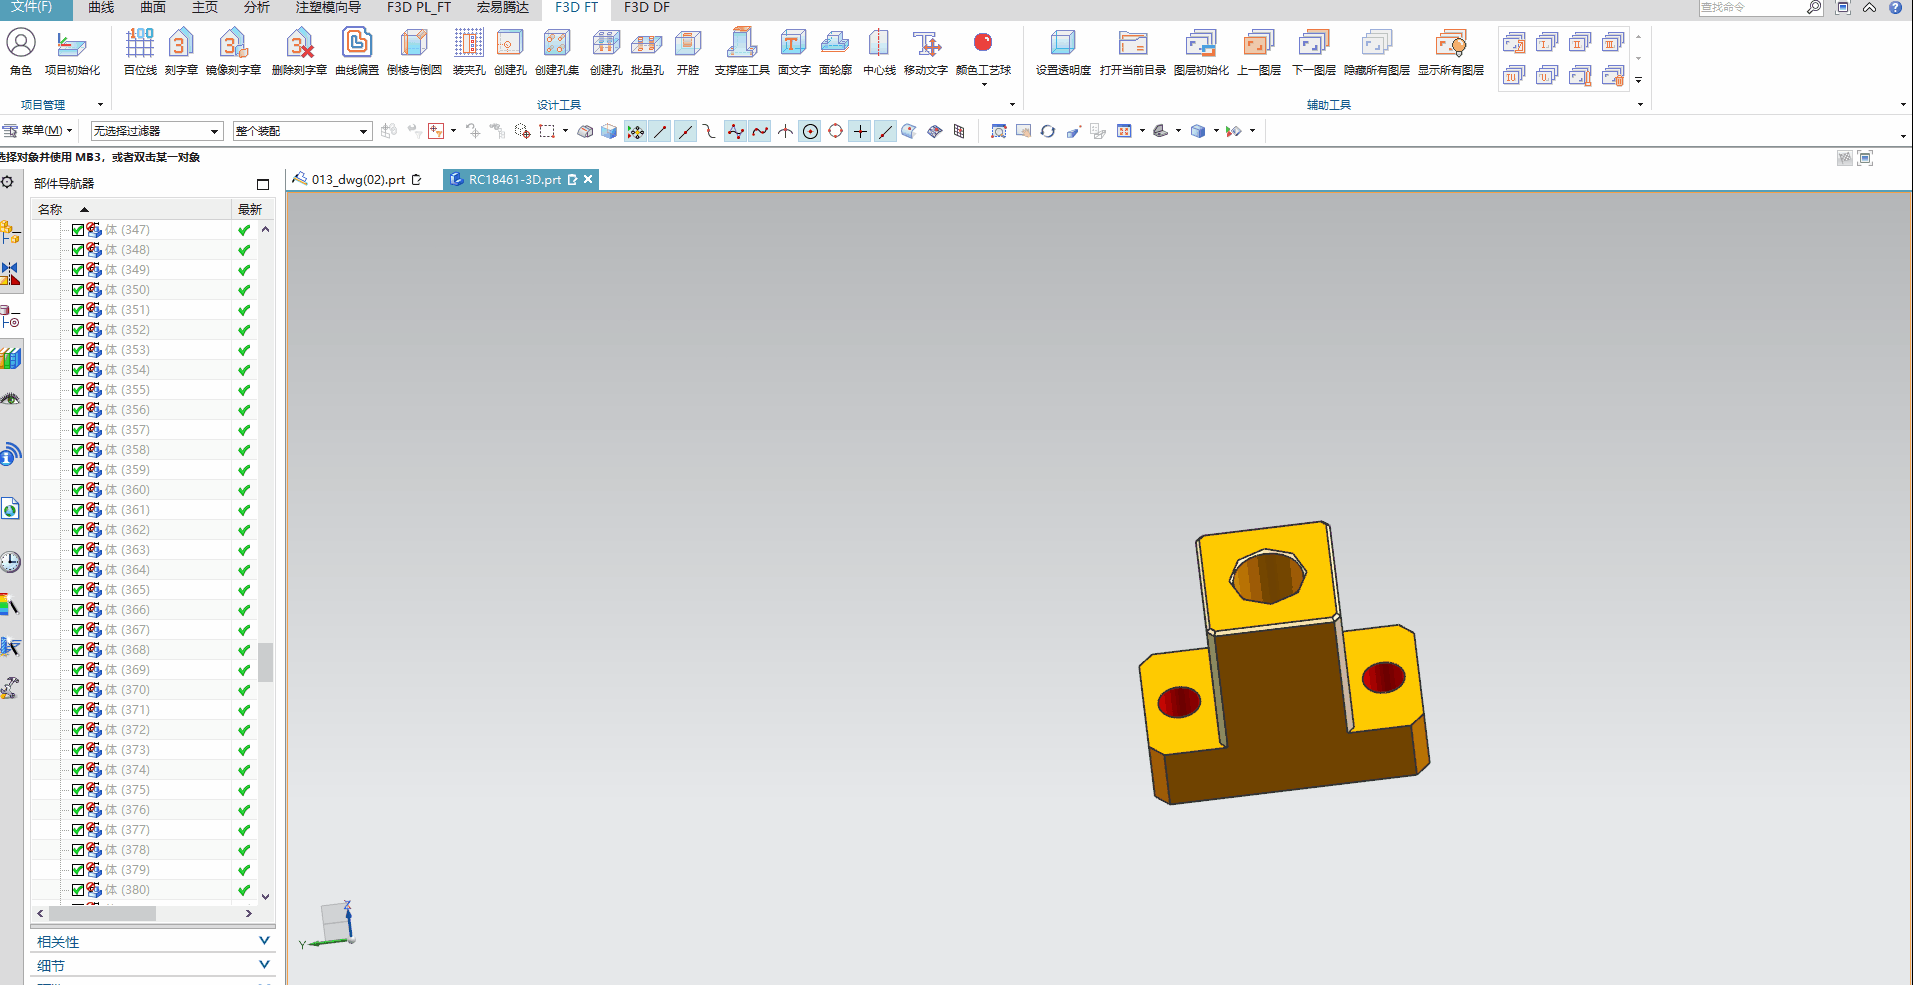Choose the 镜像刻字章 mirror stamp tool
The image size is (1913, 985).
tap(233, 51)
